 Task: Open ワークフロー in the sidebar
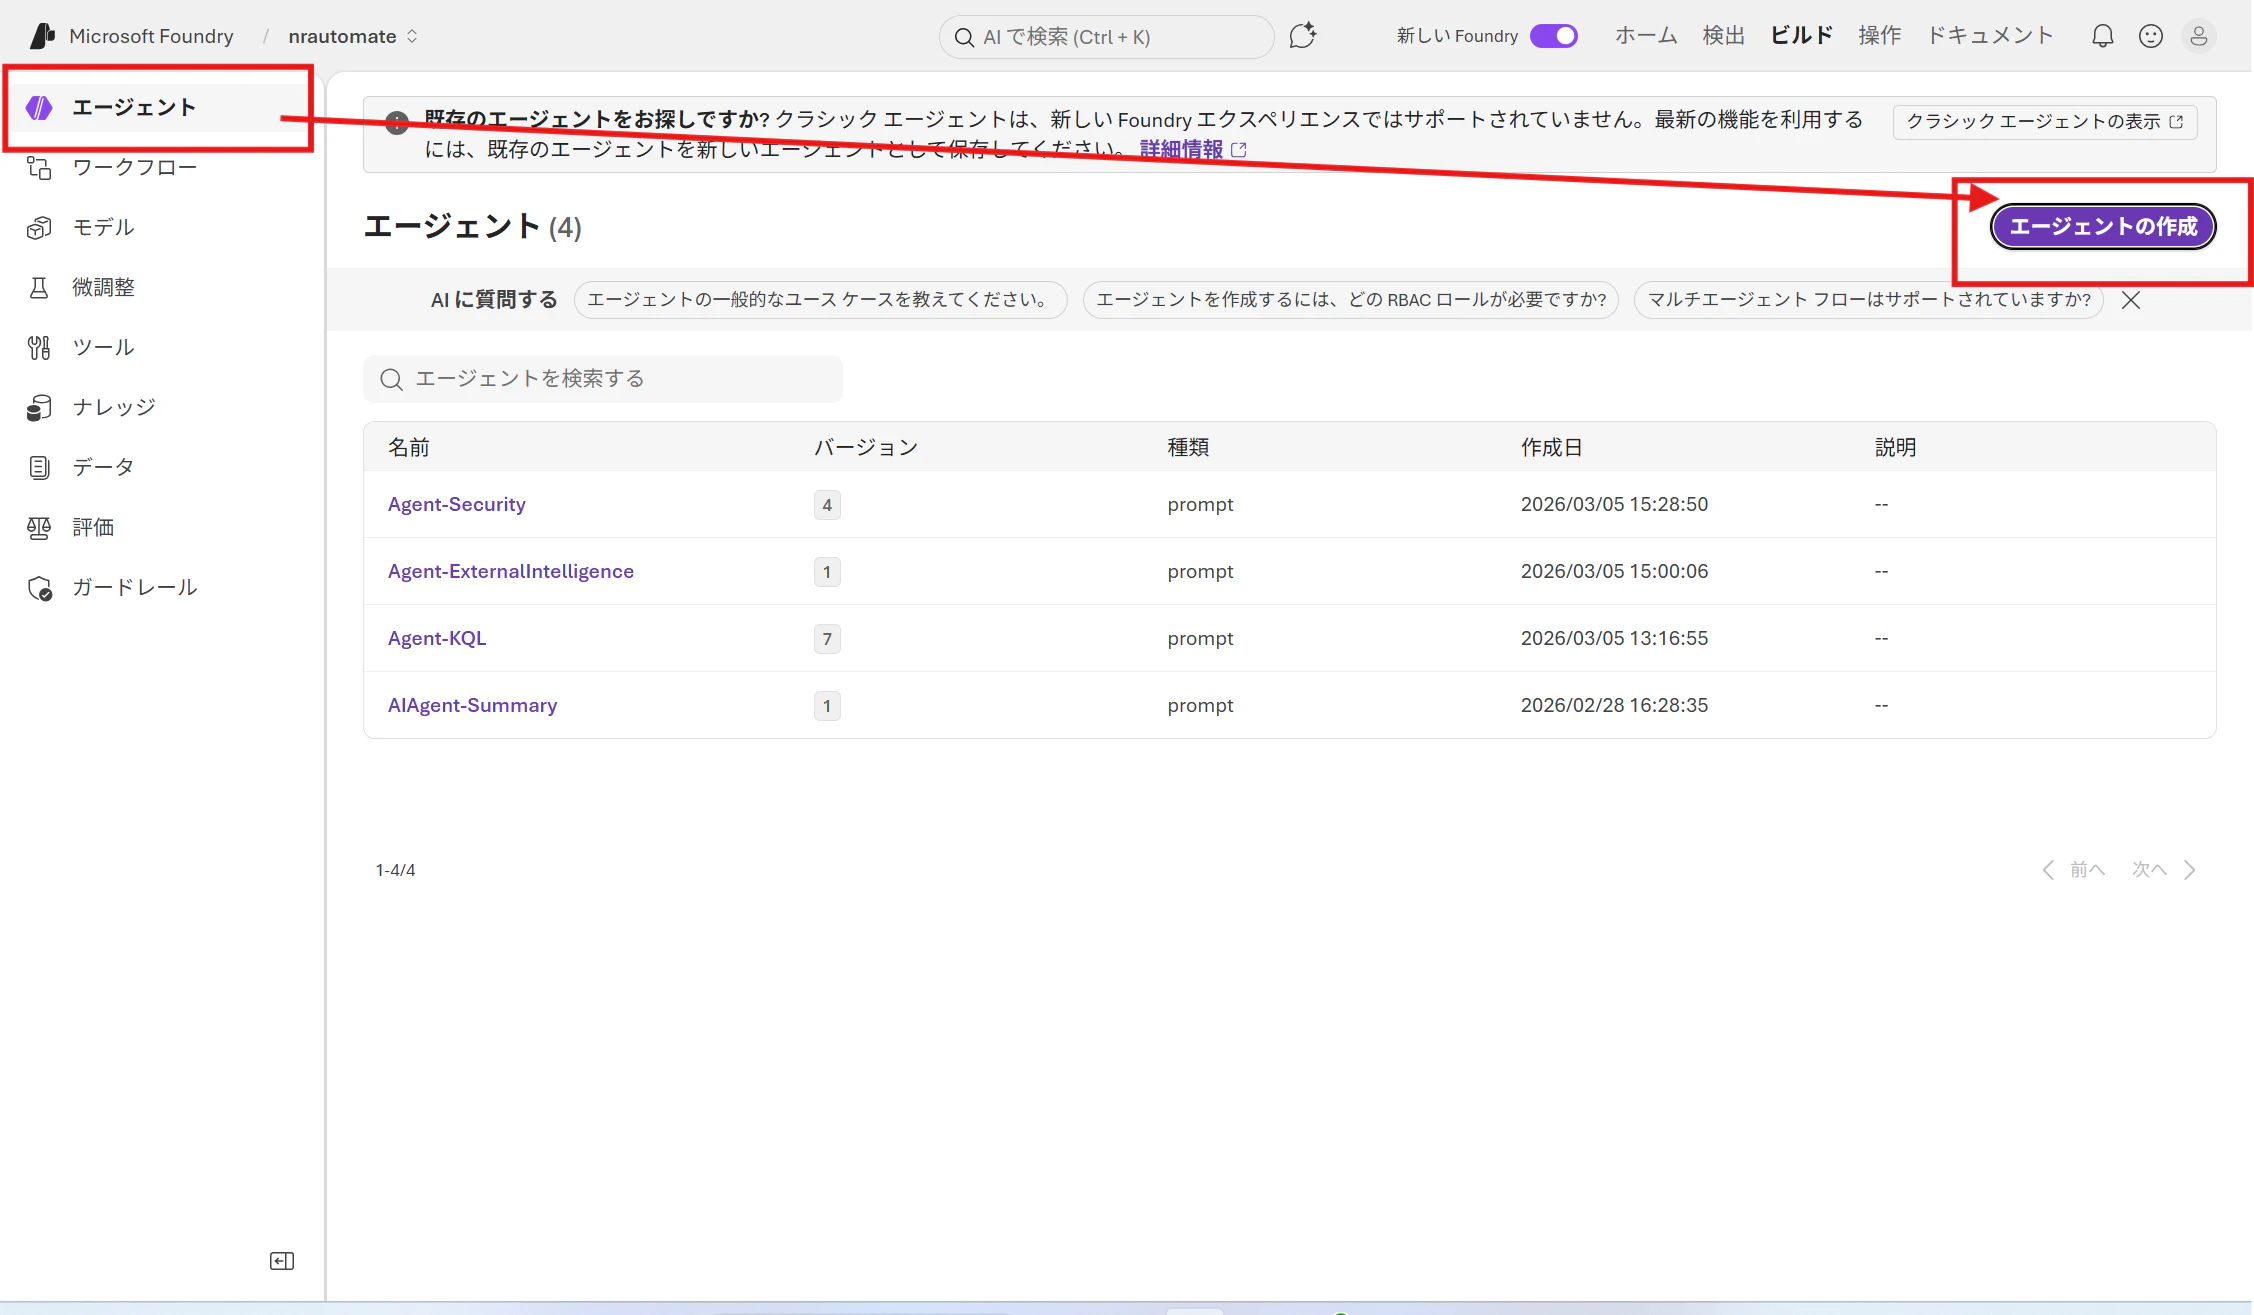point(134,167)
